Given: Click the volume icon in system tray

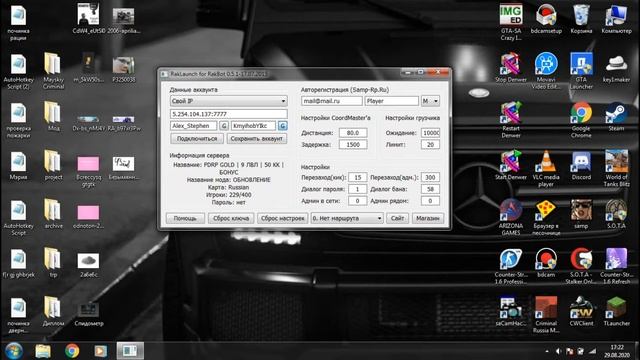Looking at the screenshot, I should click(x=559, y=351).
